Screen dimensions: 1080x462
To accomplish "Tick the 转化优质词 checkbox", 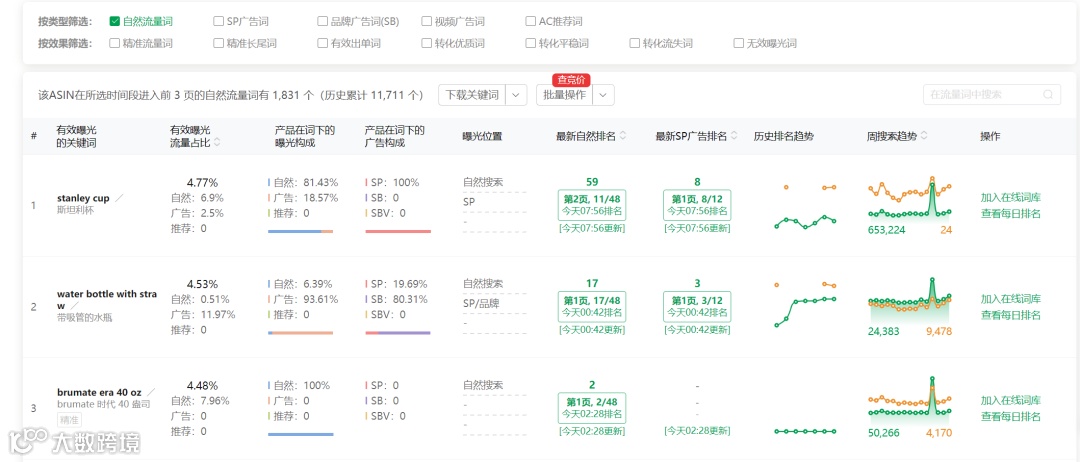I will coord(427,43).
